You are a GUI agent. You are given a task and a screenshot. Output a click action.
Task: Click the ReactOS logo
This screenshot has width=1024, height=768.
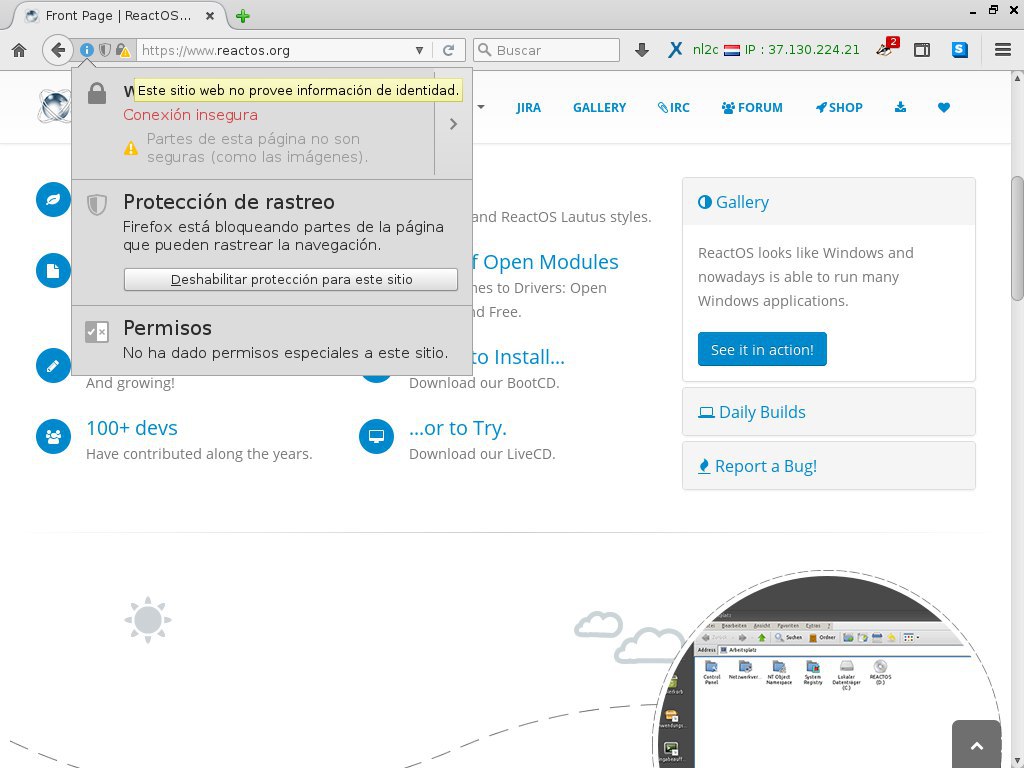(x=54, y=105)
